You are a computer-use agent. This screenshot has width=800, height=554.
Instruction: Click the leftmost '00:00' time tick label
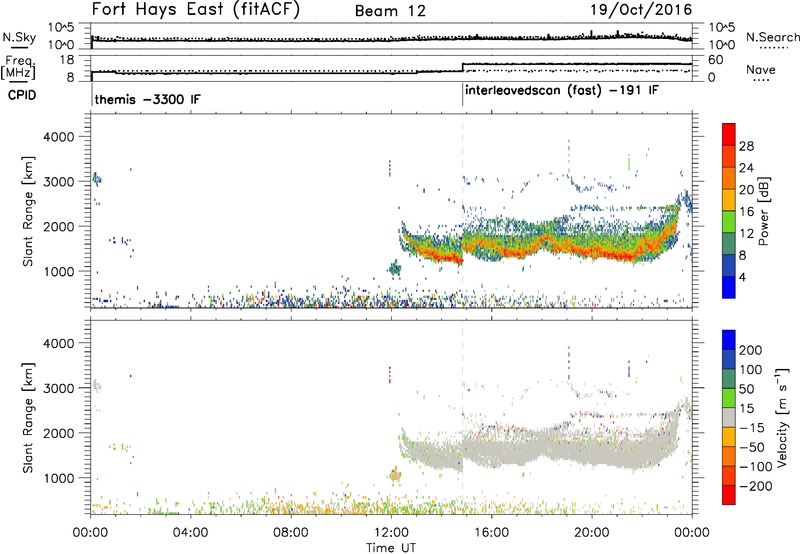(x=90, y=533)
